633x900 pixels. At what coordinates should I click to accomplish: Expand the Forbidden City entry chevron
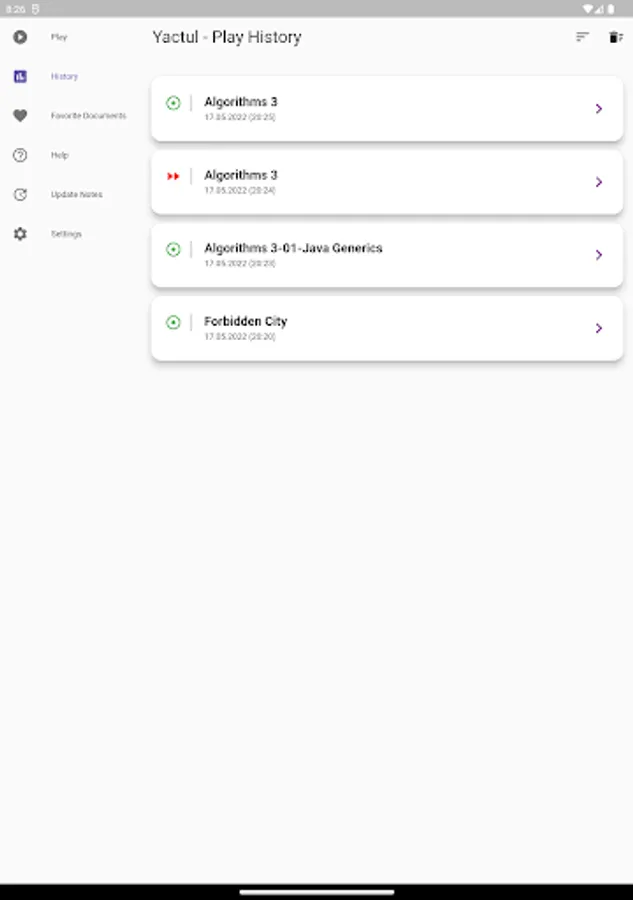tap(598, 328)
